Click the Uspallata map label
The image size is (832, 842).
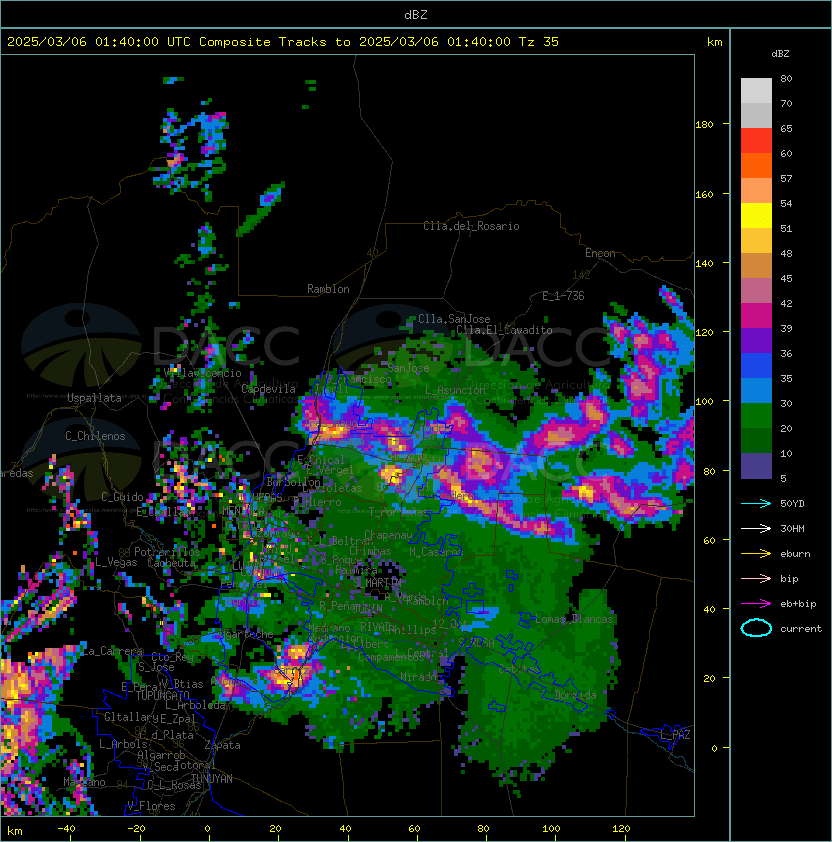pos(94,398)
